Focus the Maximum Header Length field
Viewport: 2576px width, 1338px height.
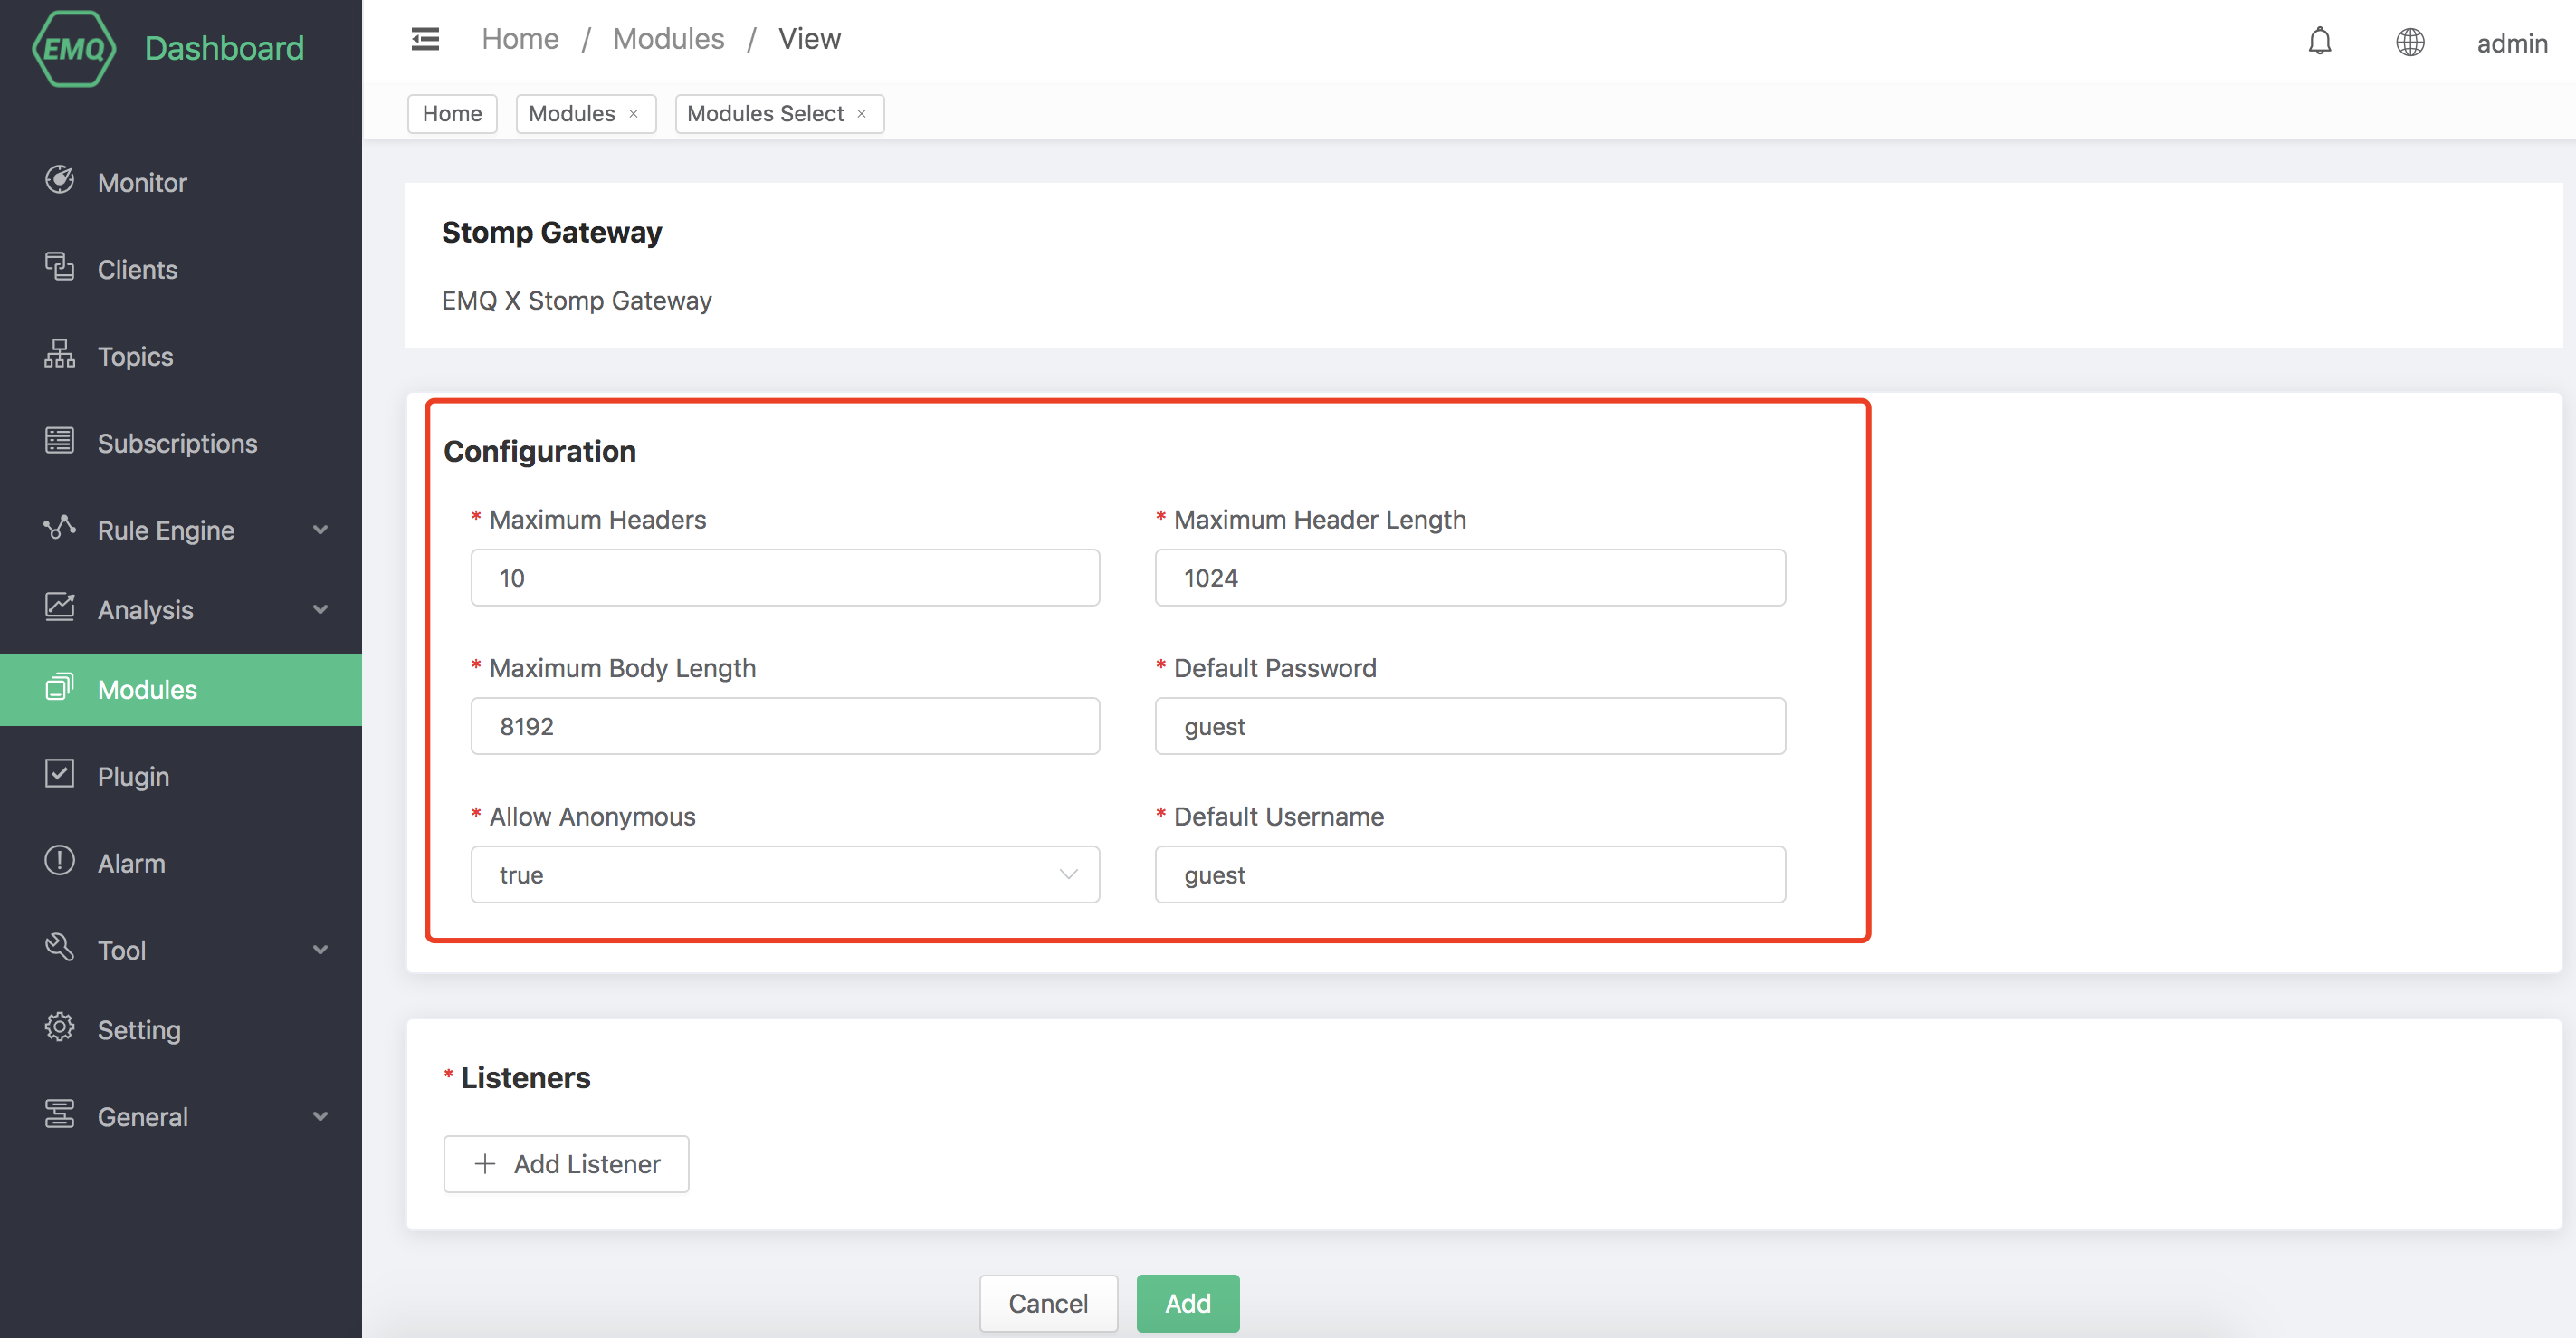click(1470, 578)
